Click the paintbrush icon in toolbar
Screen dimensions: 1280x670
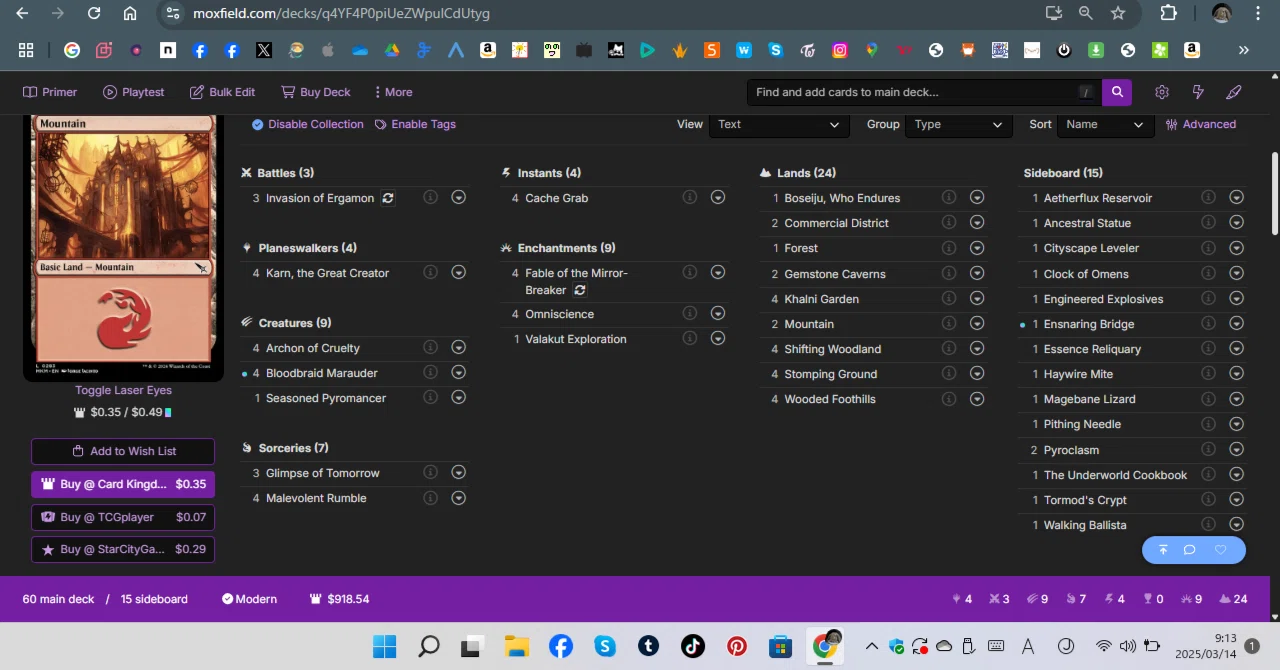pyautogui.click(x=1234, y=92)
